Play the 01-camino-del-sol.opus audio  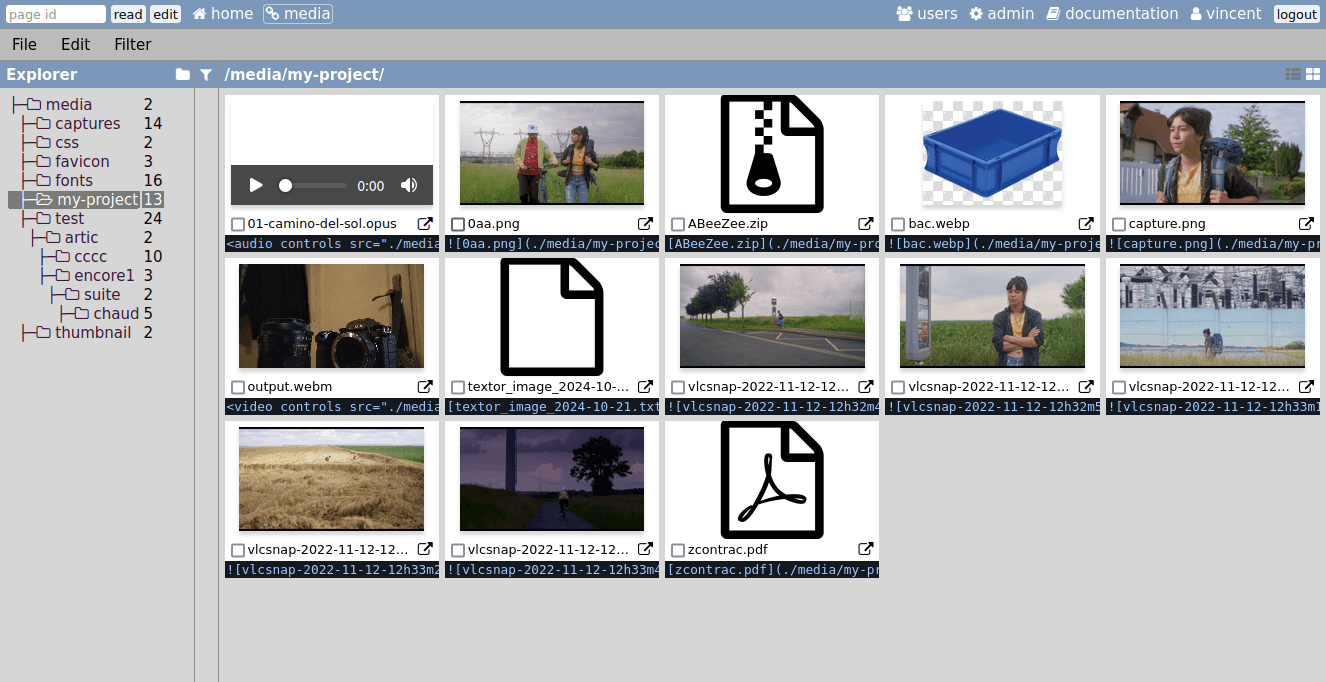(256, 185)
